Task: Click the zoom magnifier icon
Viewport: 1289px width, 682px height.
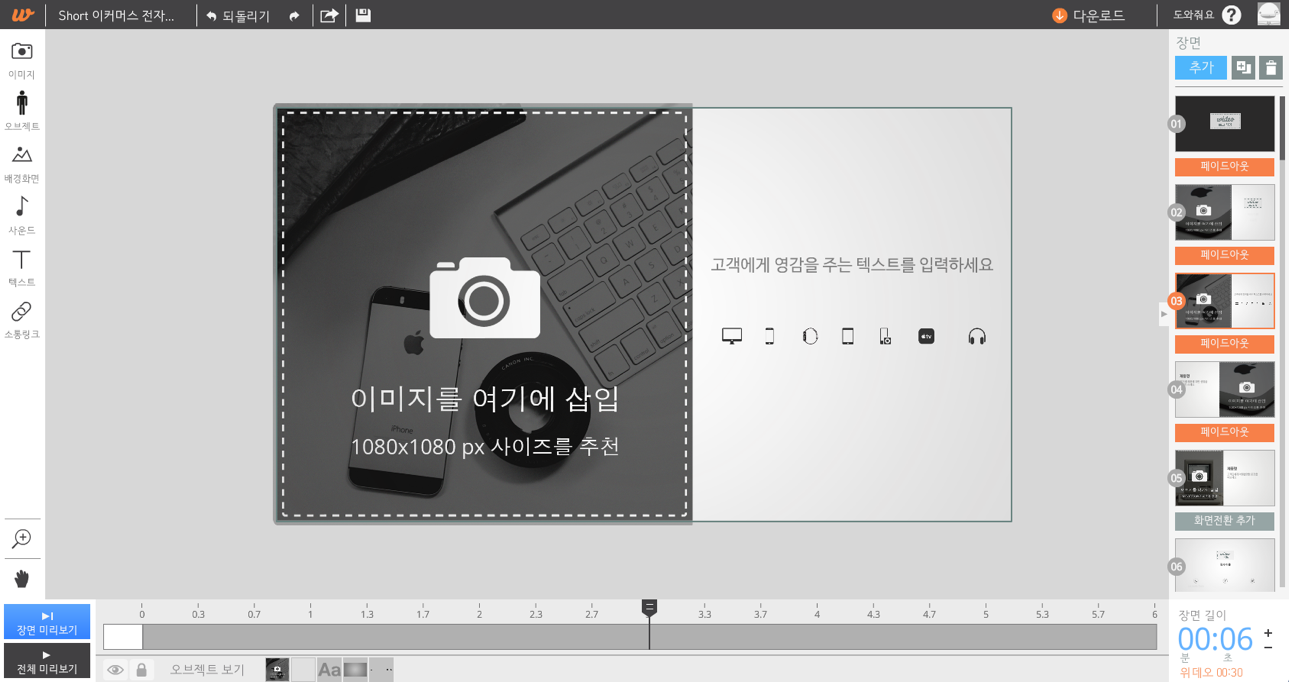Action: click(22, 539)
